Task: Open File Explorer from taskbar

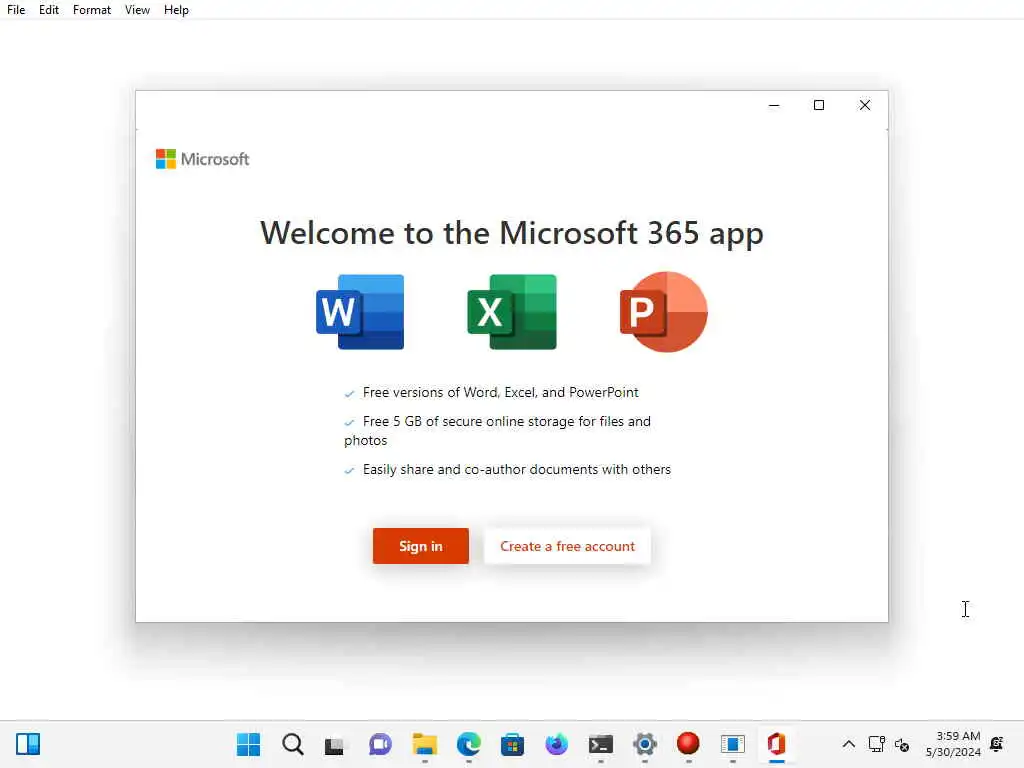Action: 424,744
